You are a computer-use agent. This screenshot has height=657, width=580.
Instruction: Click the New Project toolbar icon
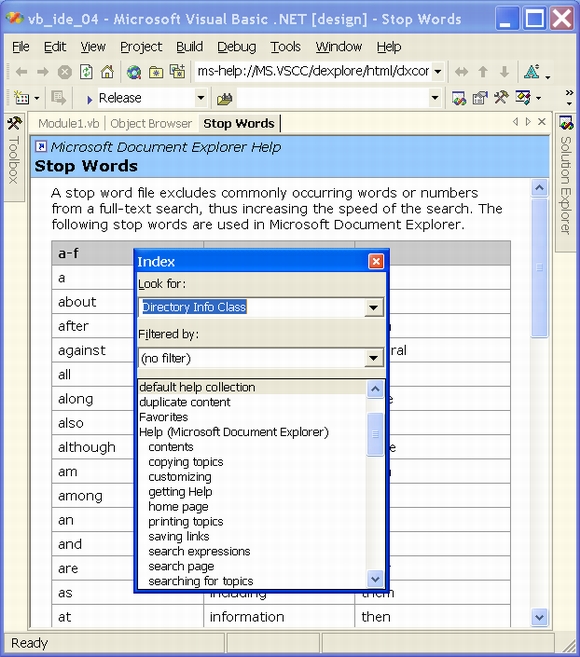(x=21, y=98)
